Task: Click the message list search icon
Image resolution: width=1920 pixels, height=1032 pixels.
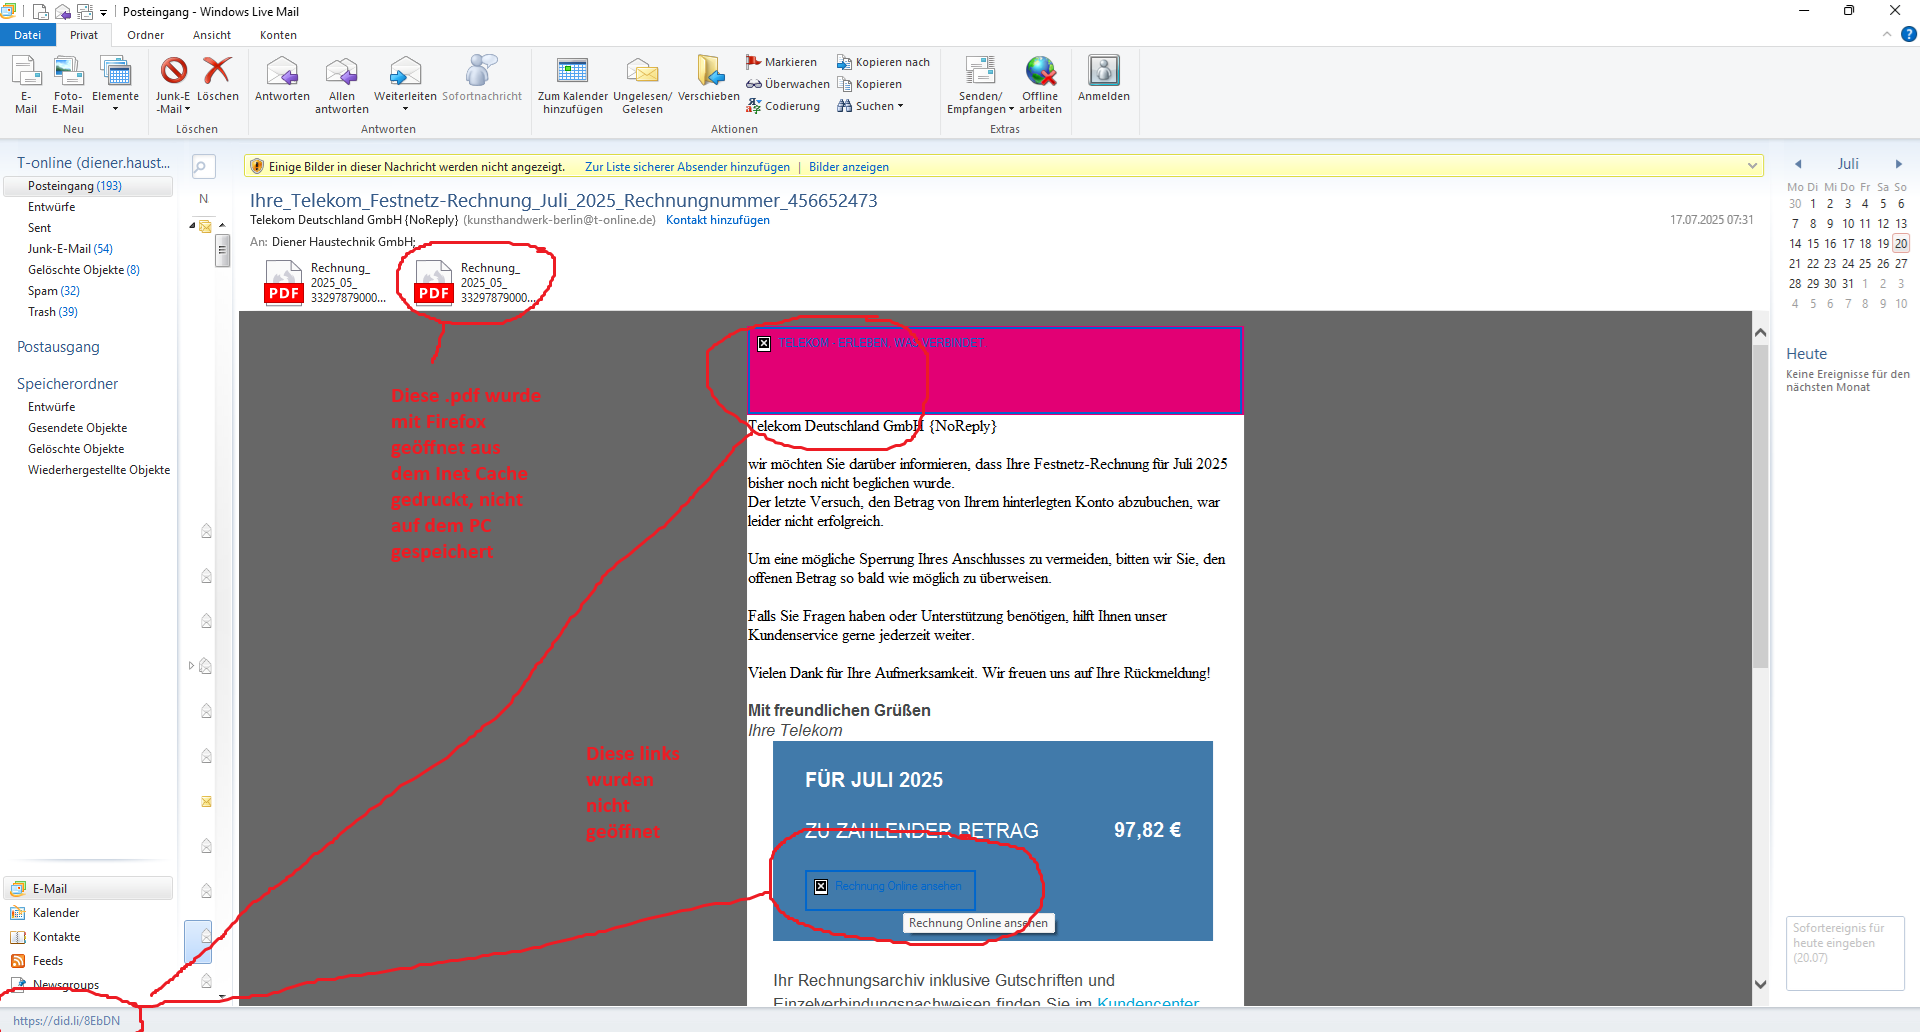Action: [202, 167]
